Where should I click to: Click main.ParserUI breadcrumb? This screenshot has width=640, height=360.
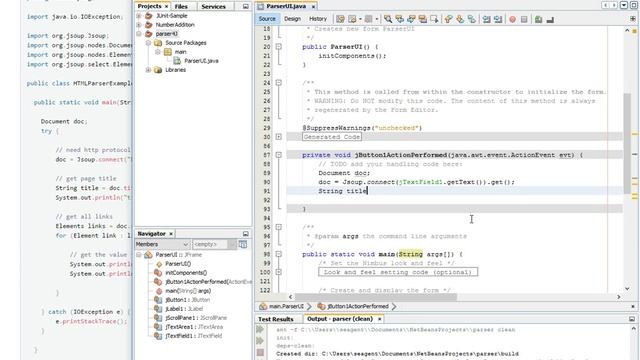[x=286, y=307]
